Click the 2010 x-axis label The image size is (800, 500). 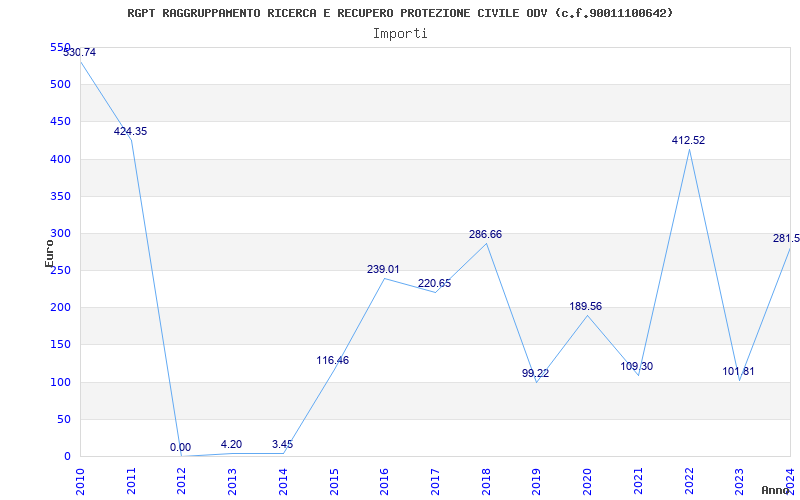point(80,482)
